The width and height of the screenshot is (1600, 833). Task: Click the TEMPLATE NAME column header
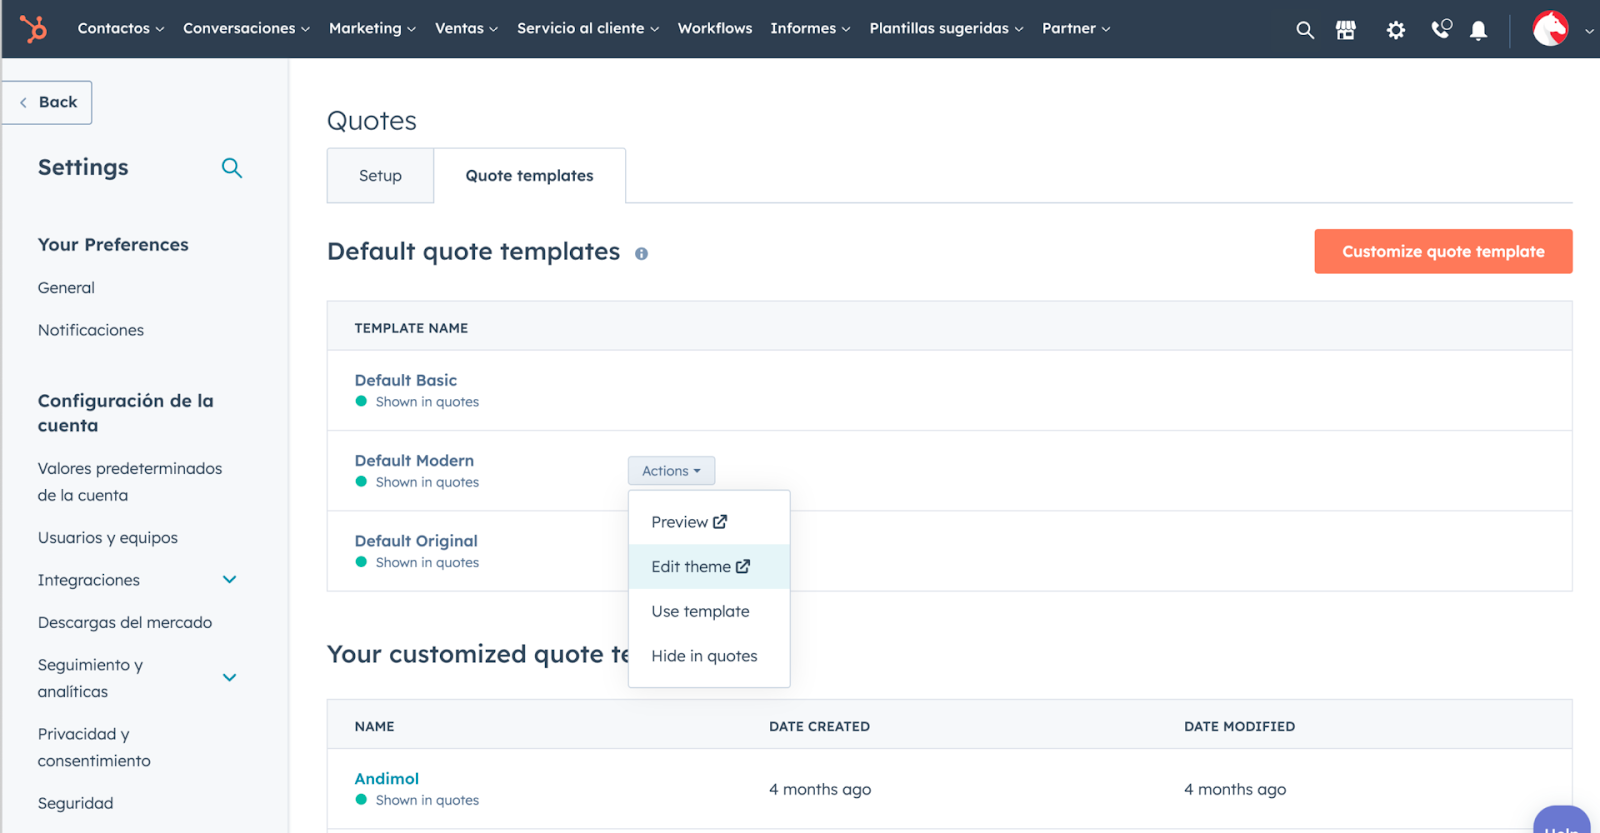point(411,328)
